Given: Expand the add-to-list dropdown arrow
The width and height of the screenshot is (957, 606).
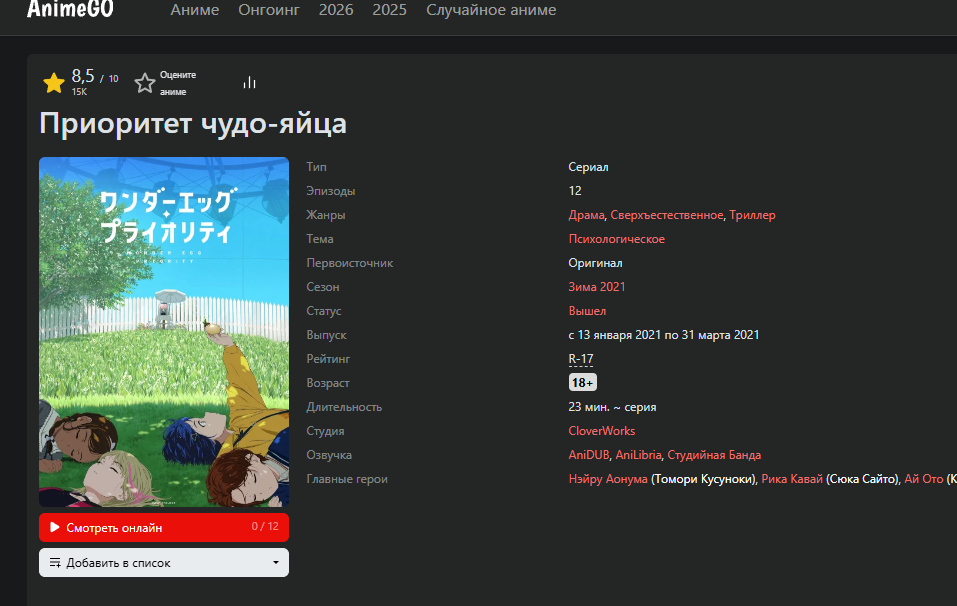Looking at the screenshot, I should (x=276, y=562).
